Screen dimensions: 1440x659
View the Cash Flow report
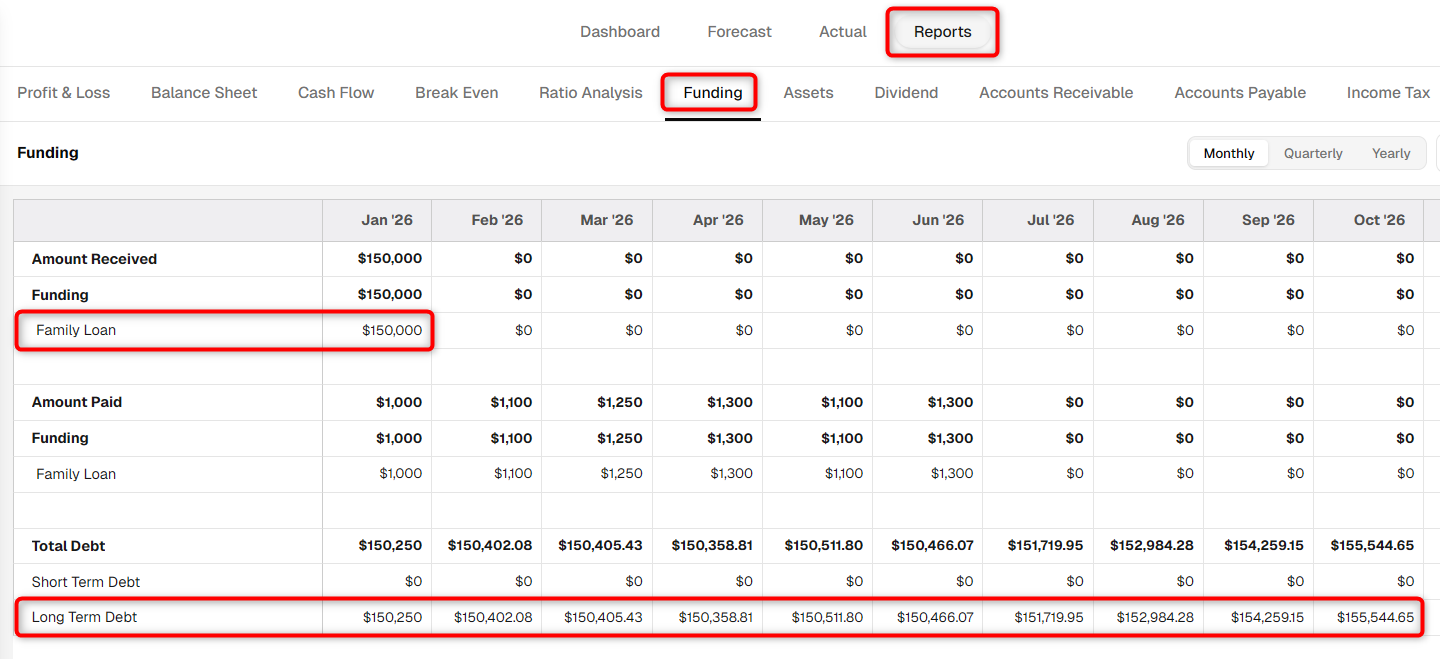click(x=336, y=93)
